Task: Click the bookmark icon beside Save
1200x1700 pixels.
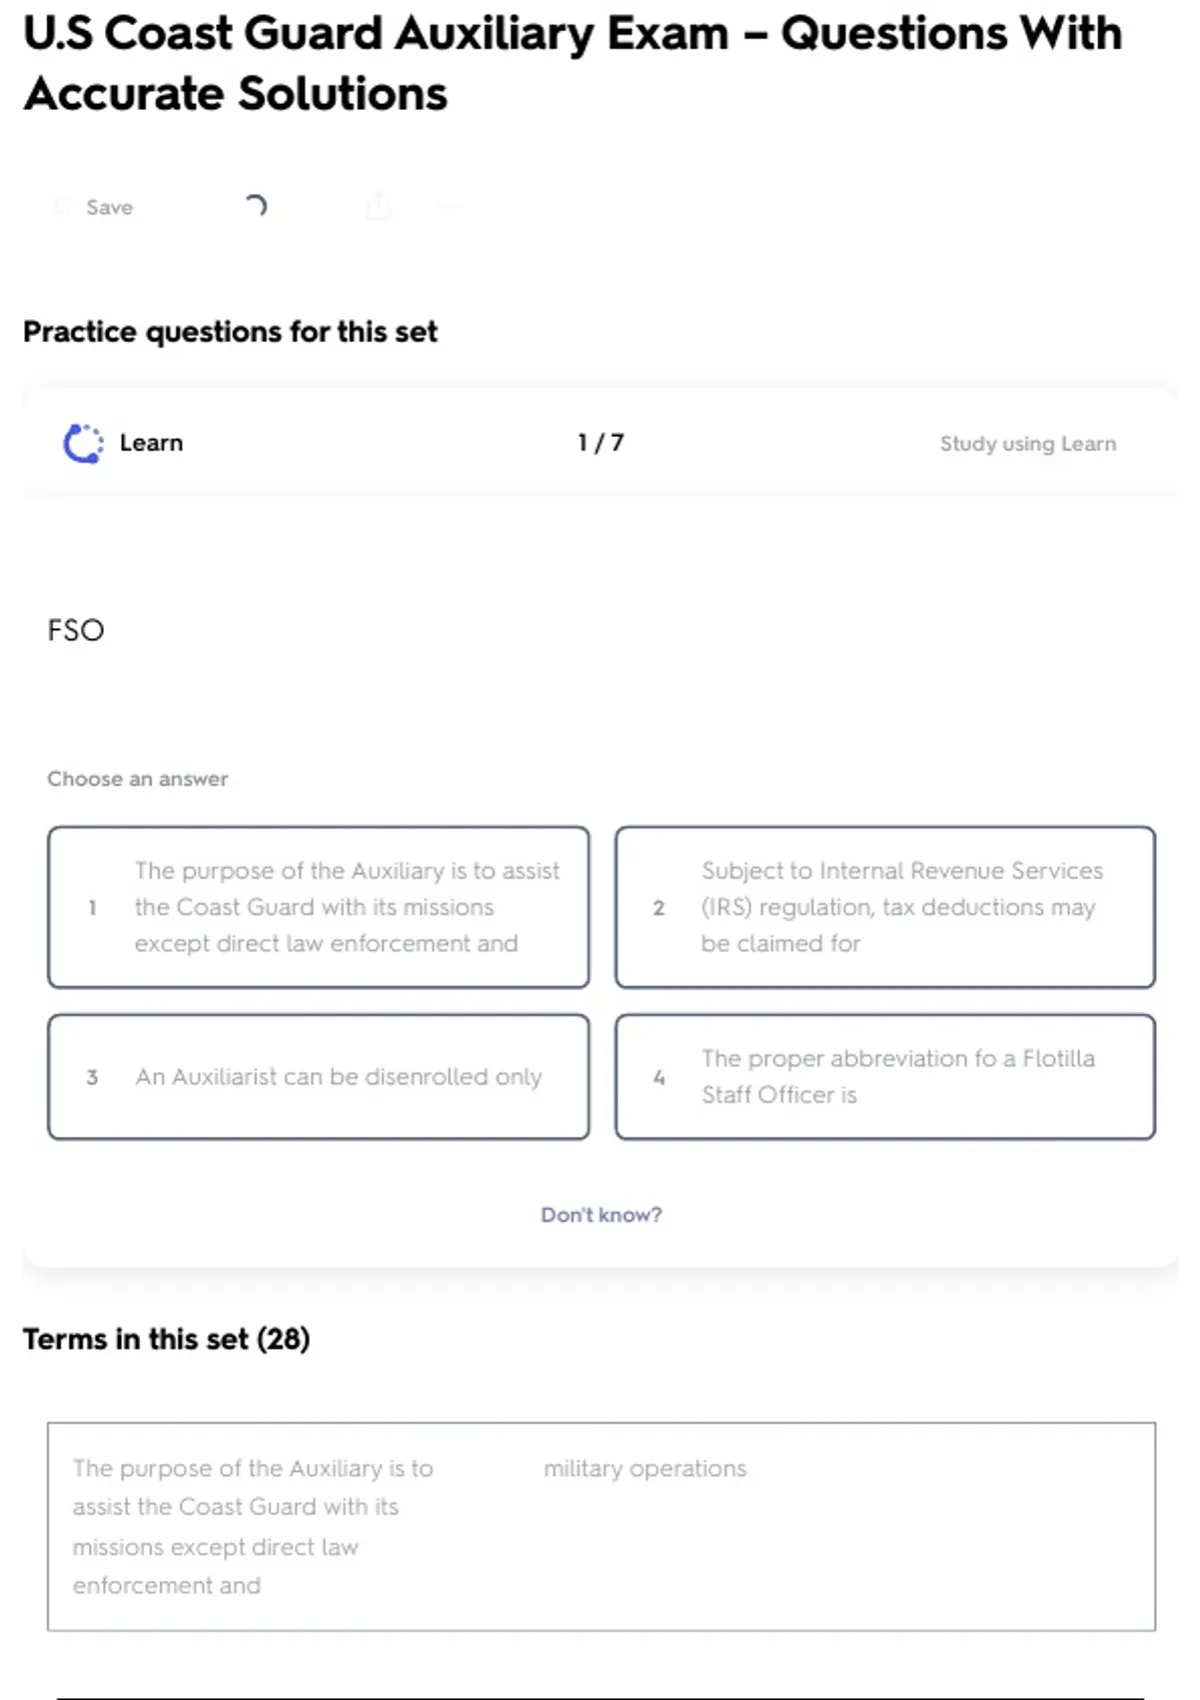Action: tap(62, 207)
